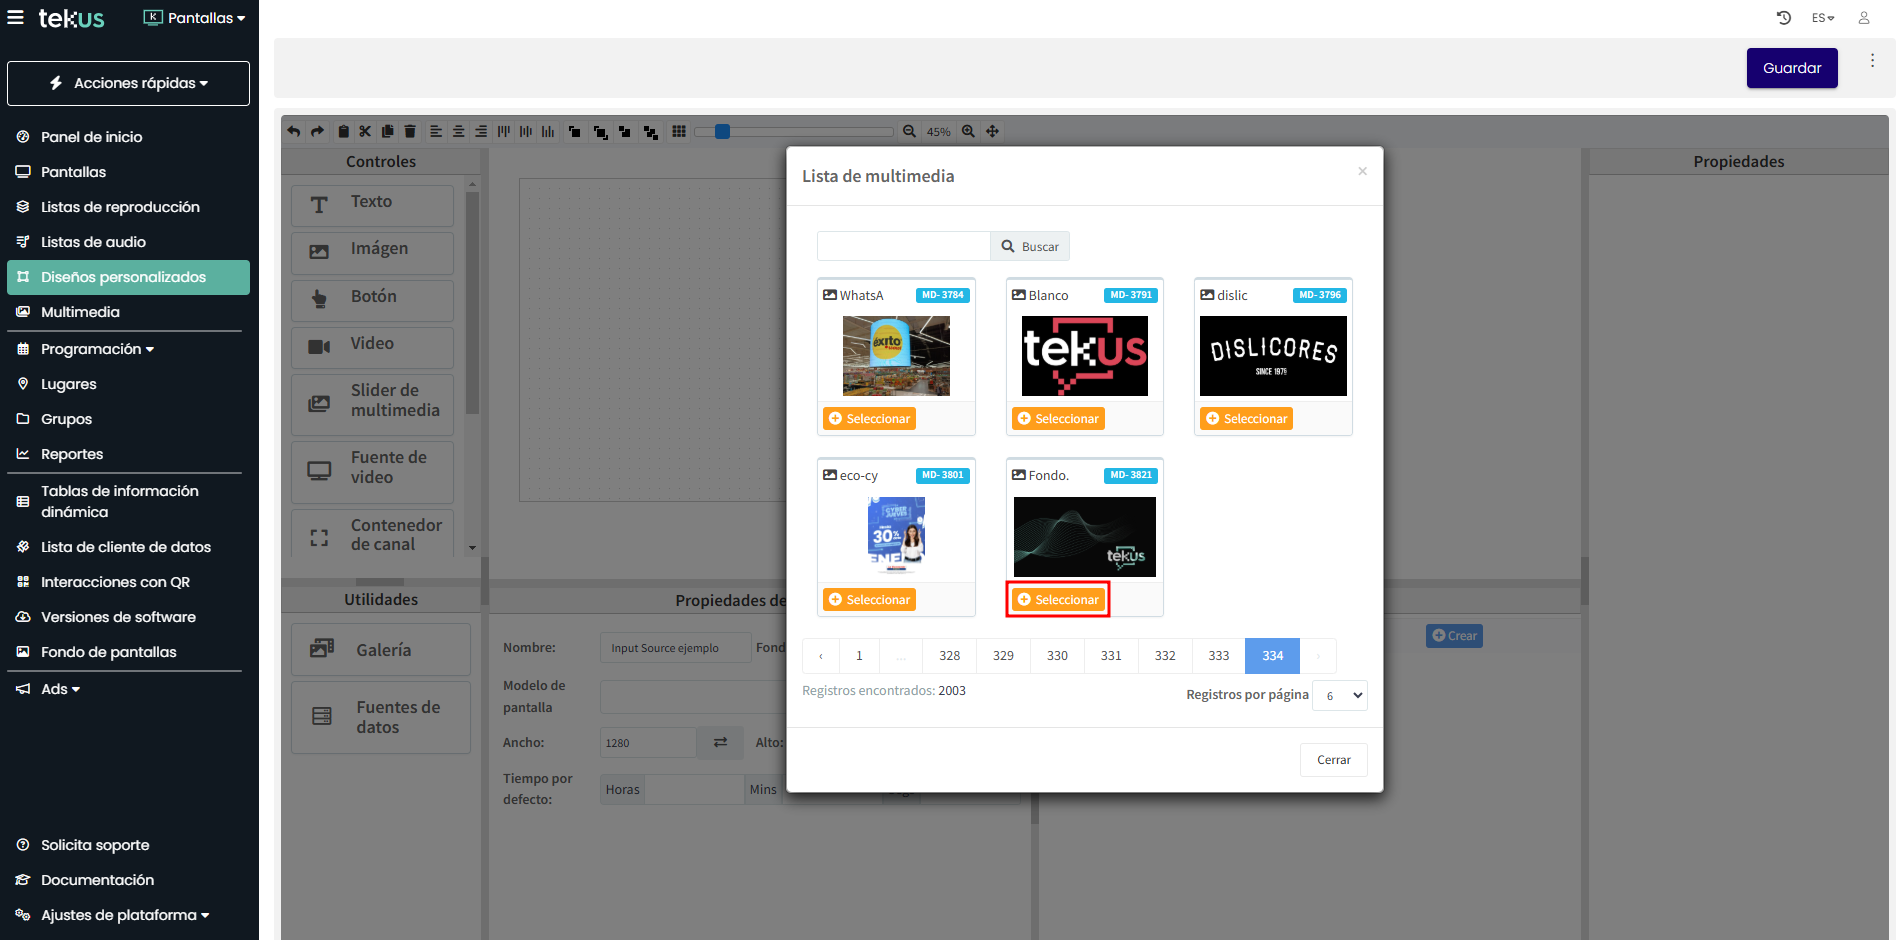The height and width of the screenshot is (940, 1903).
Task: Click the multimedia search text field
Action: [x=903, y=246]
